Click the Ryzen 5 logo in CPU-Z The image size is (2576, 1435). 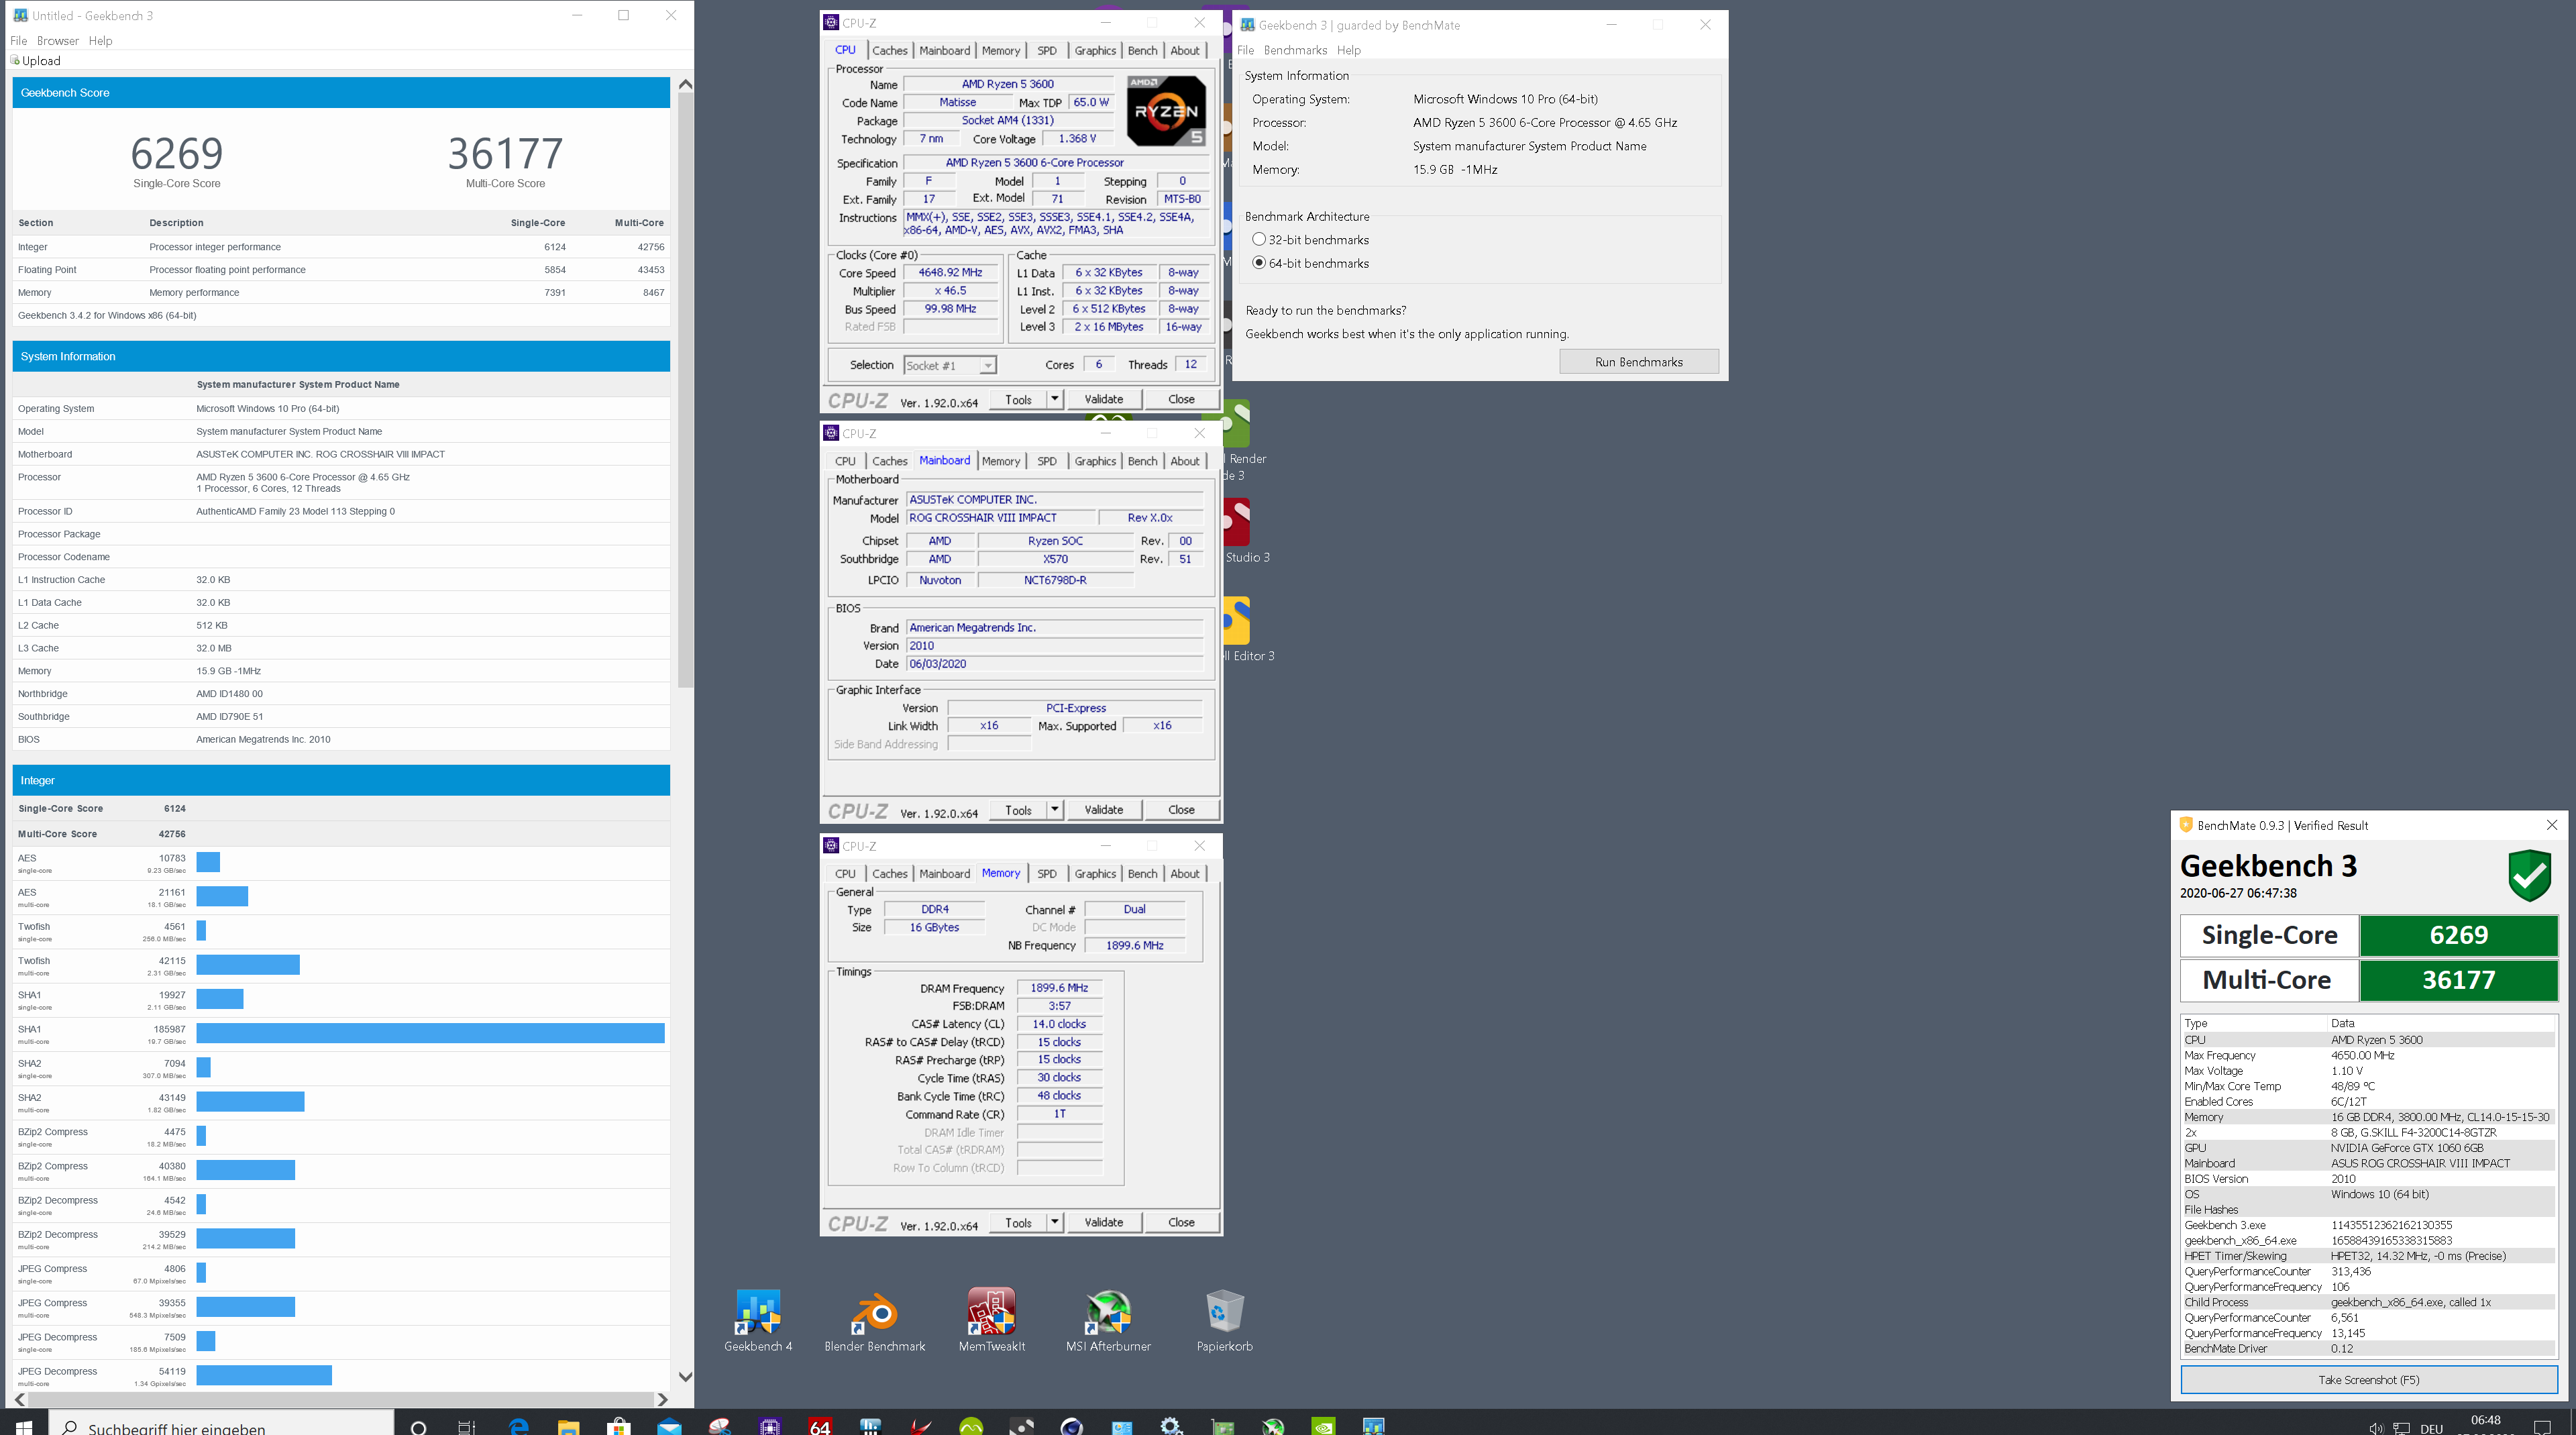[x=1166, y=110]
